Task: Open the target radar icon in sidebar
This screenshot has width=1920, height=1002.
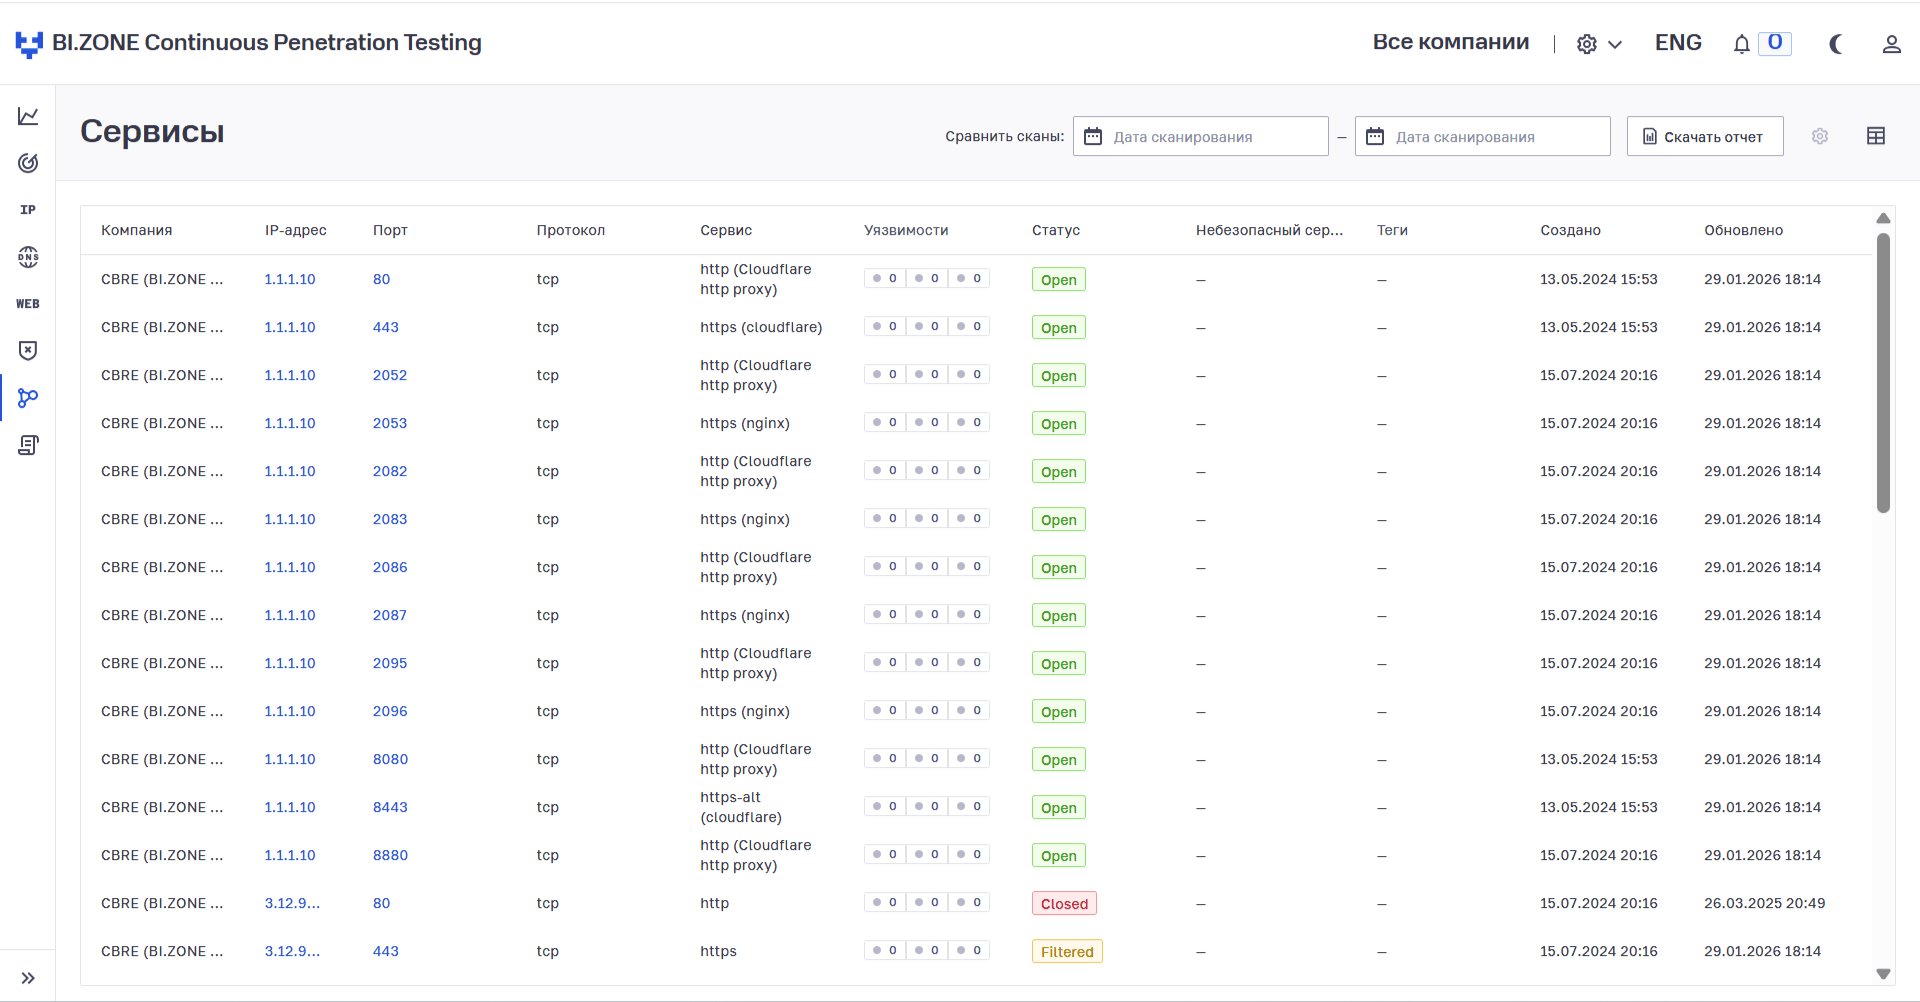Action: (28, 163)
